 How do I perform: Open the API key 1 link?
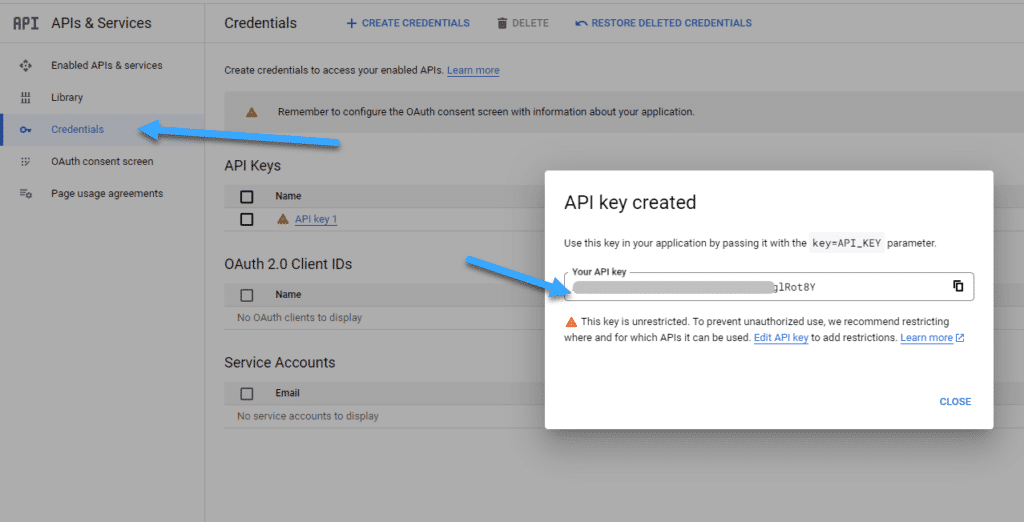pyautogui.click(x=315, y=219)
